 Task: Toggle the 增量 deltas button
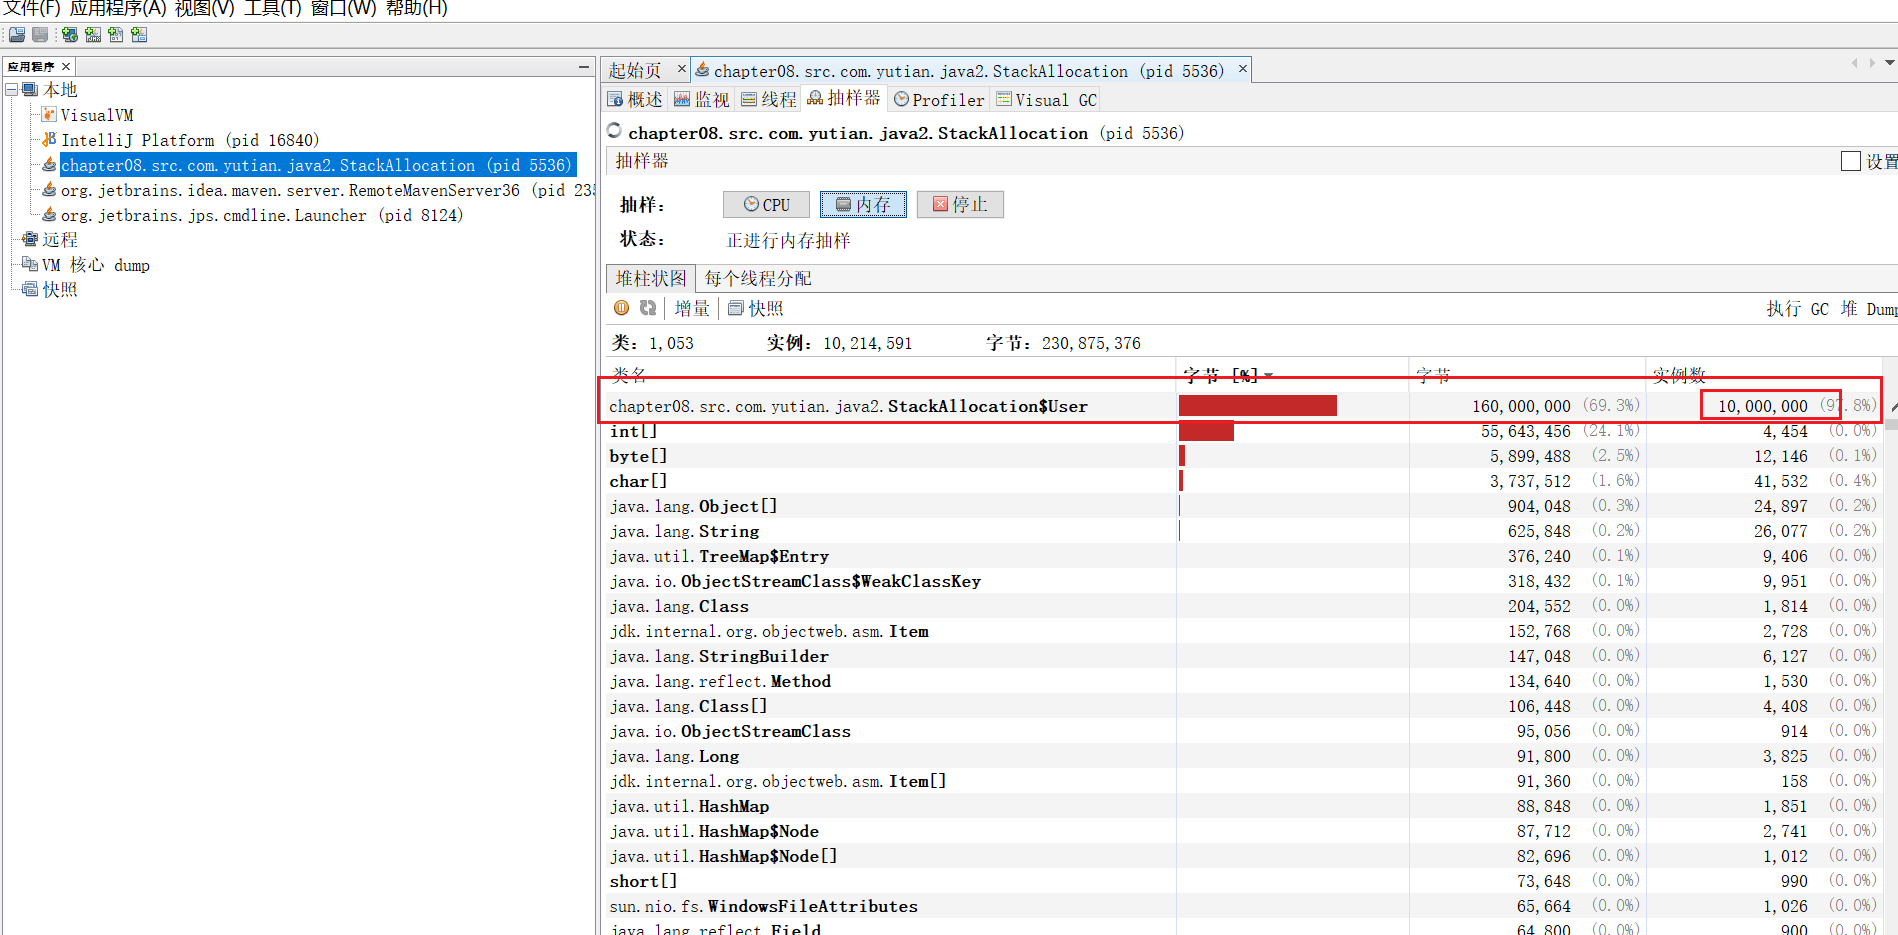(x=691, y=309)
